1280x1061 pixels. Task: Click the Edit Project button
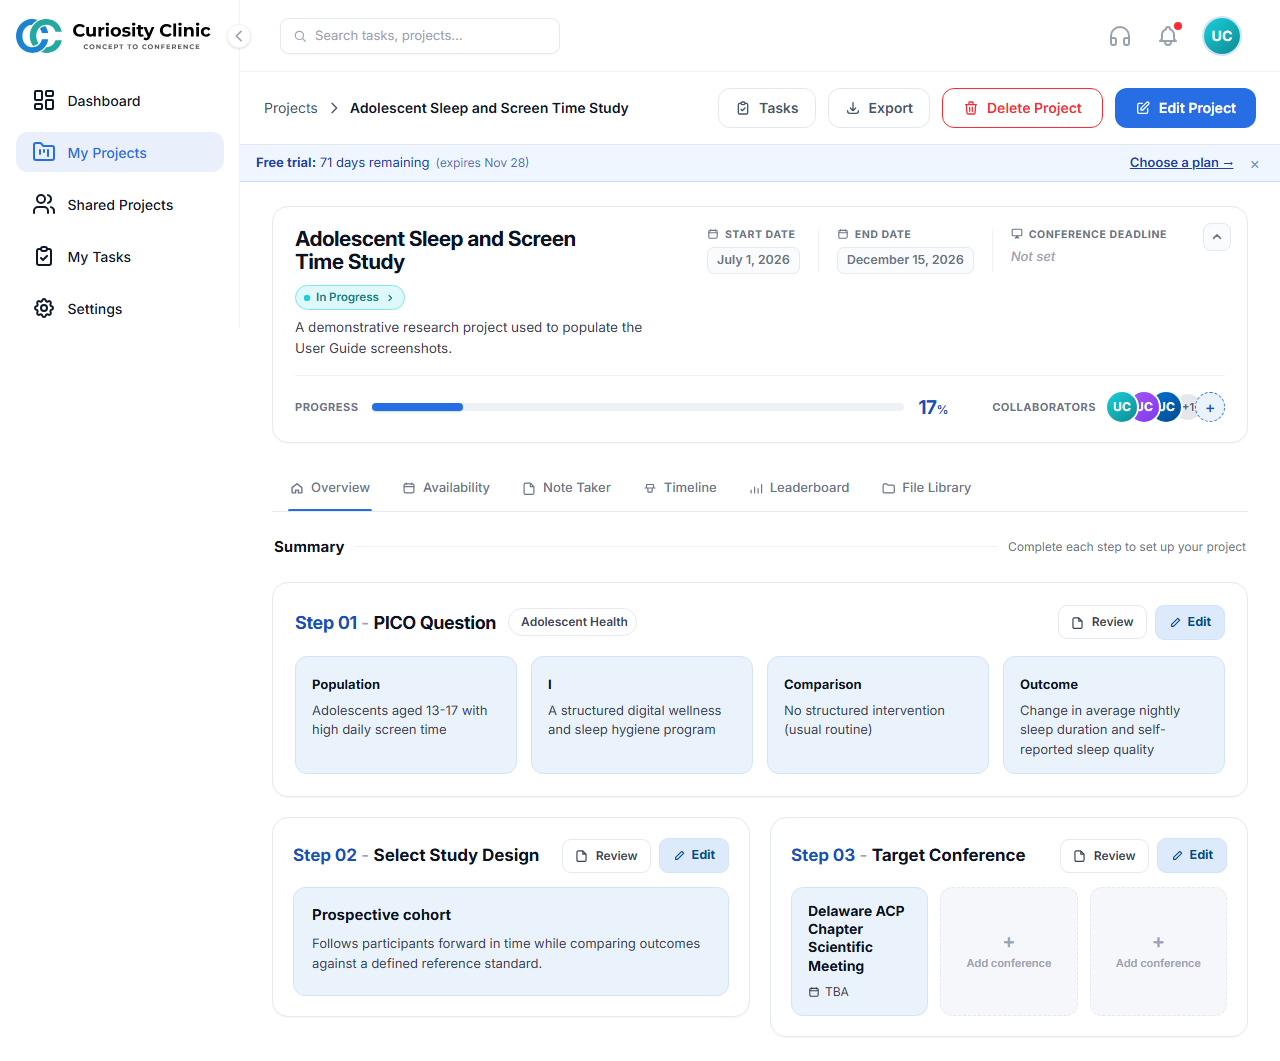tap(1185, 108)
